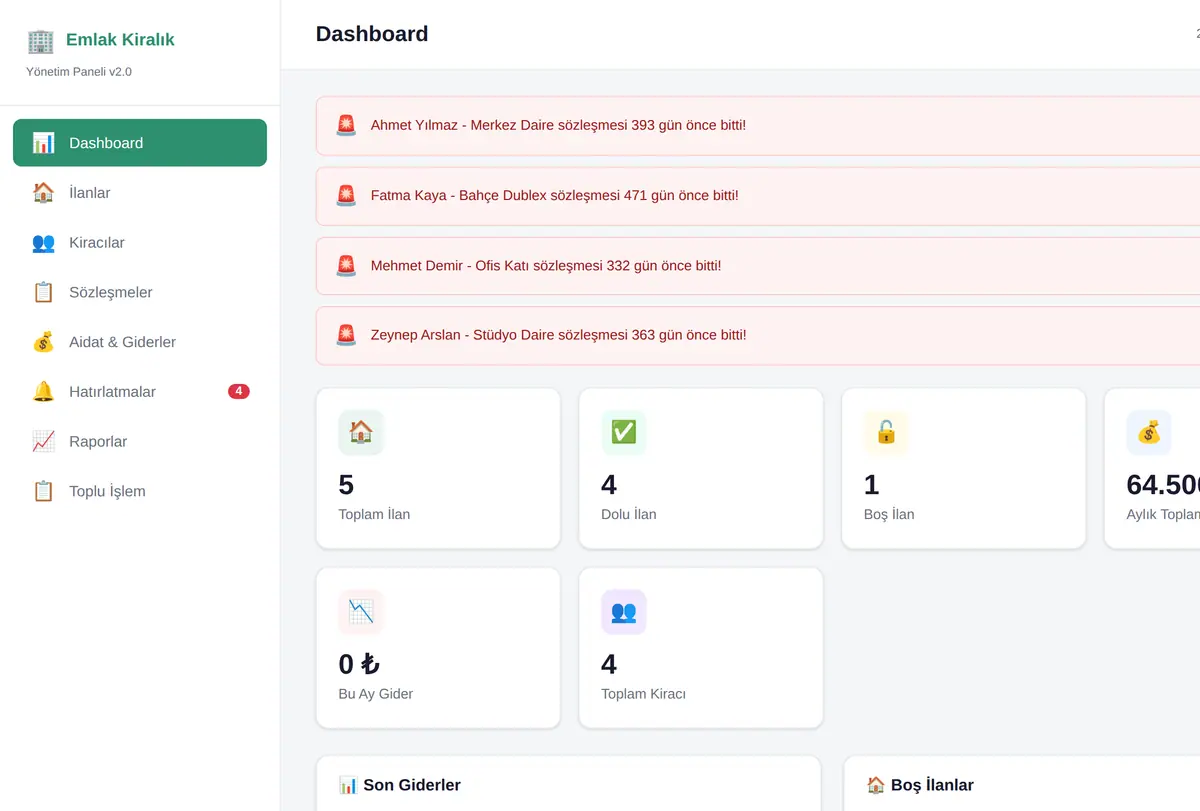The image size is (1200, 811).
Task: Open the Dashboard menu item
Action: click(140, 143)
